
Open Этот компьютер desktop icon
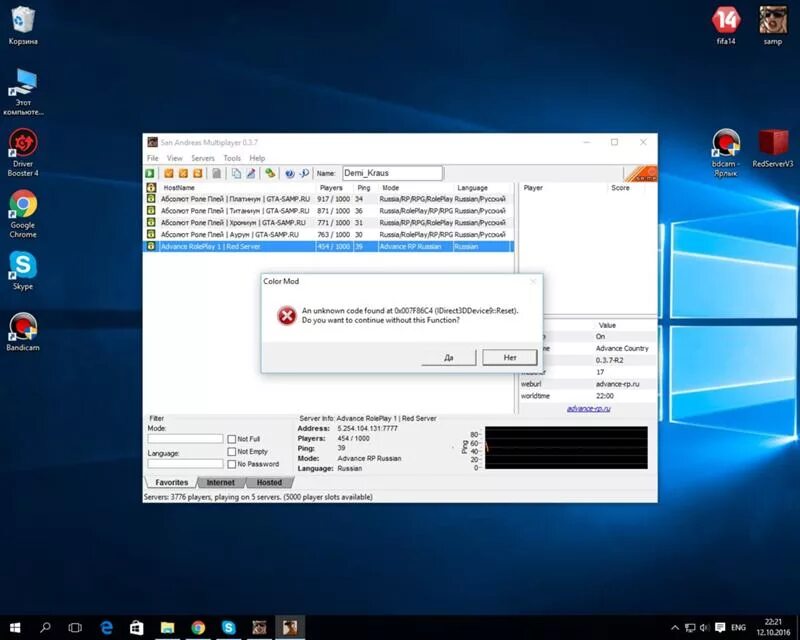23,92
